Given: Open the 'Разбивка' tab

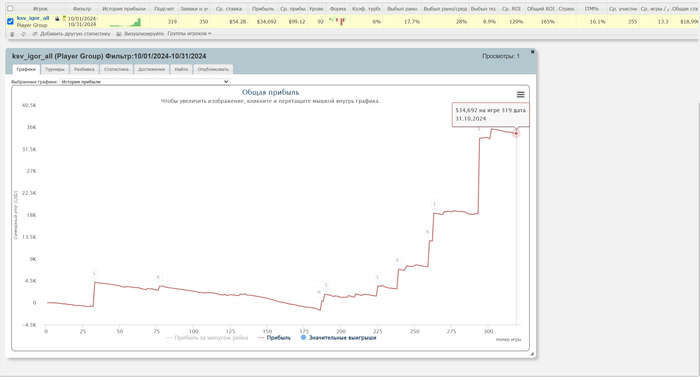Looking at the screenshot, I should (84, 69).
